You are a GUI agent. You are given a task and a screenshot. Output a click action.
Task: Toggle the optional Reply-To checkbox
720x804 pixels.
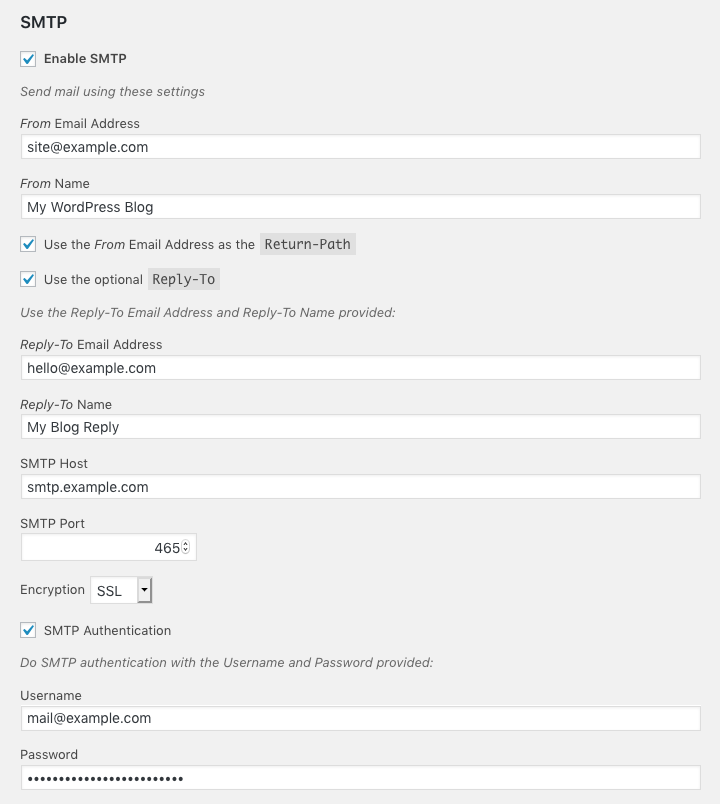(x=29, y=279)
